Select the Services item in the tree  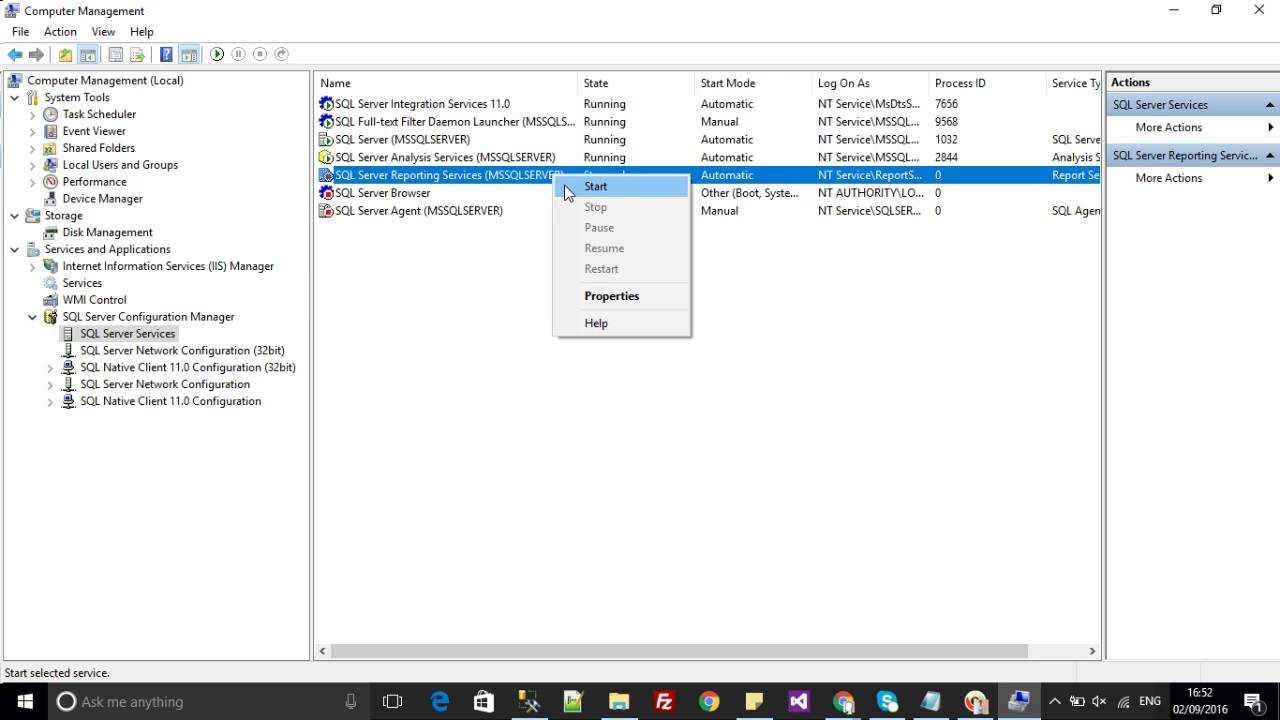pos(82,283)
